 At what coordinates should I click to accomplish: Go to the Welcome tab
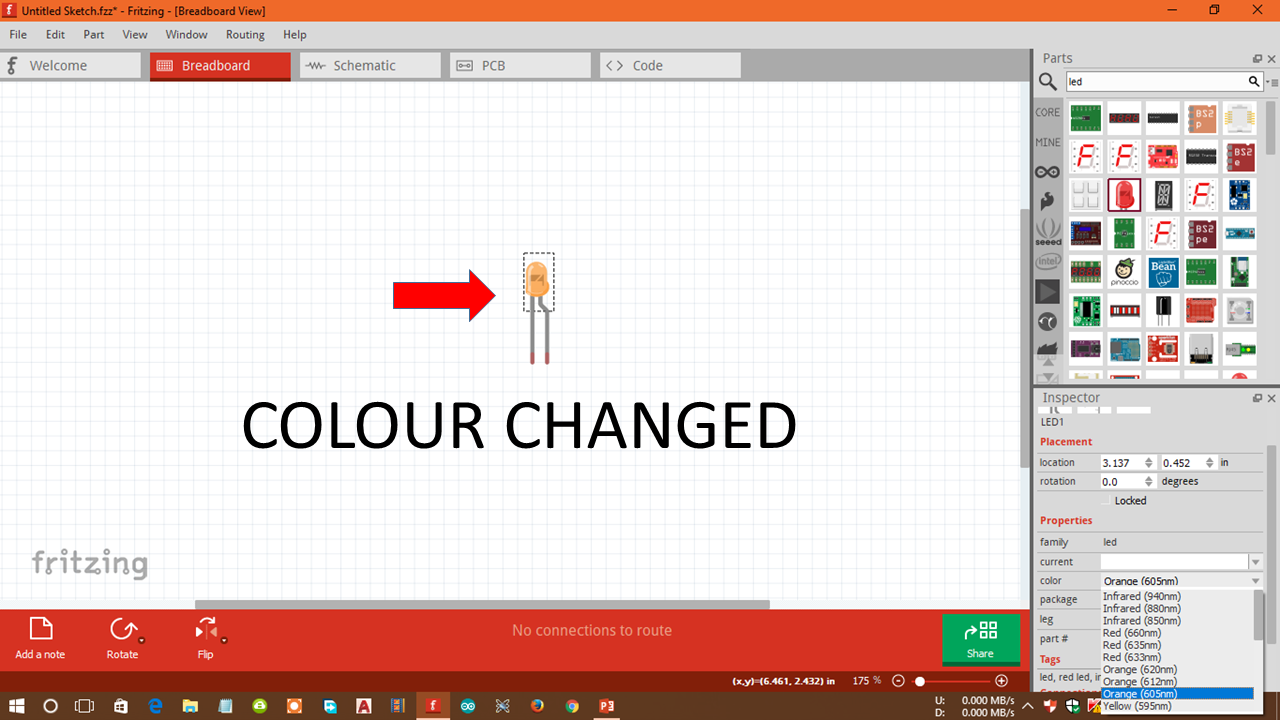tap(70, 65)
